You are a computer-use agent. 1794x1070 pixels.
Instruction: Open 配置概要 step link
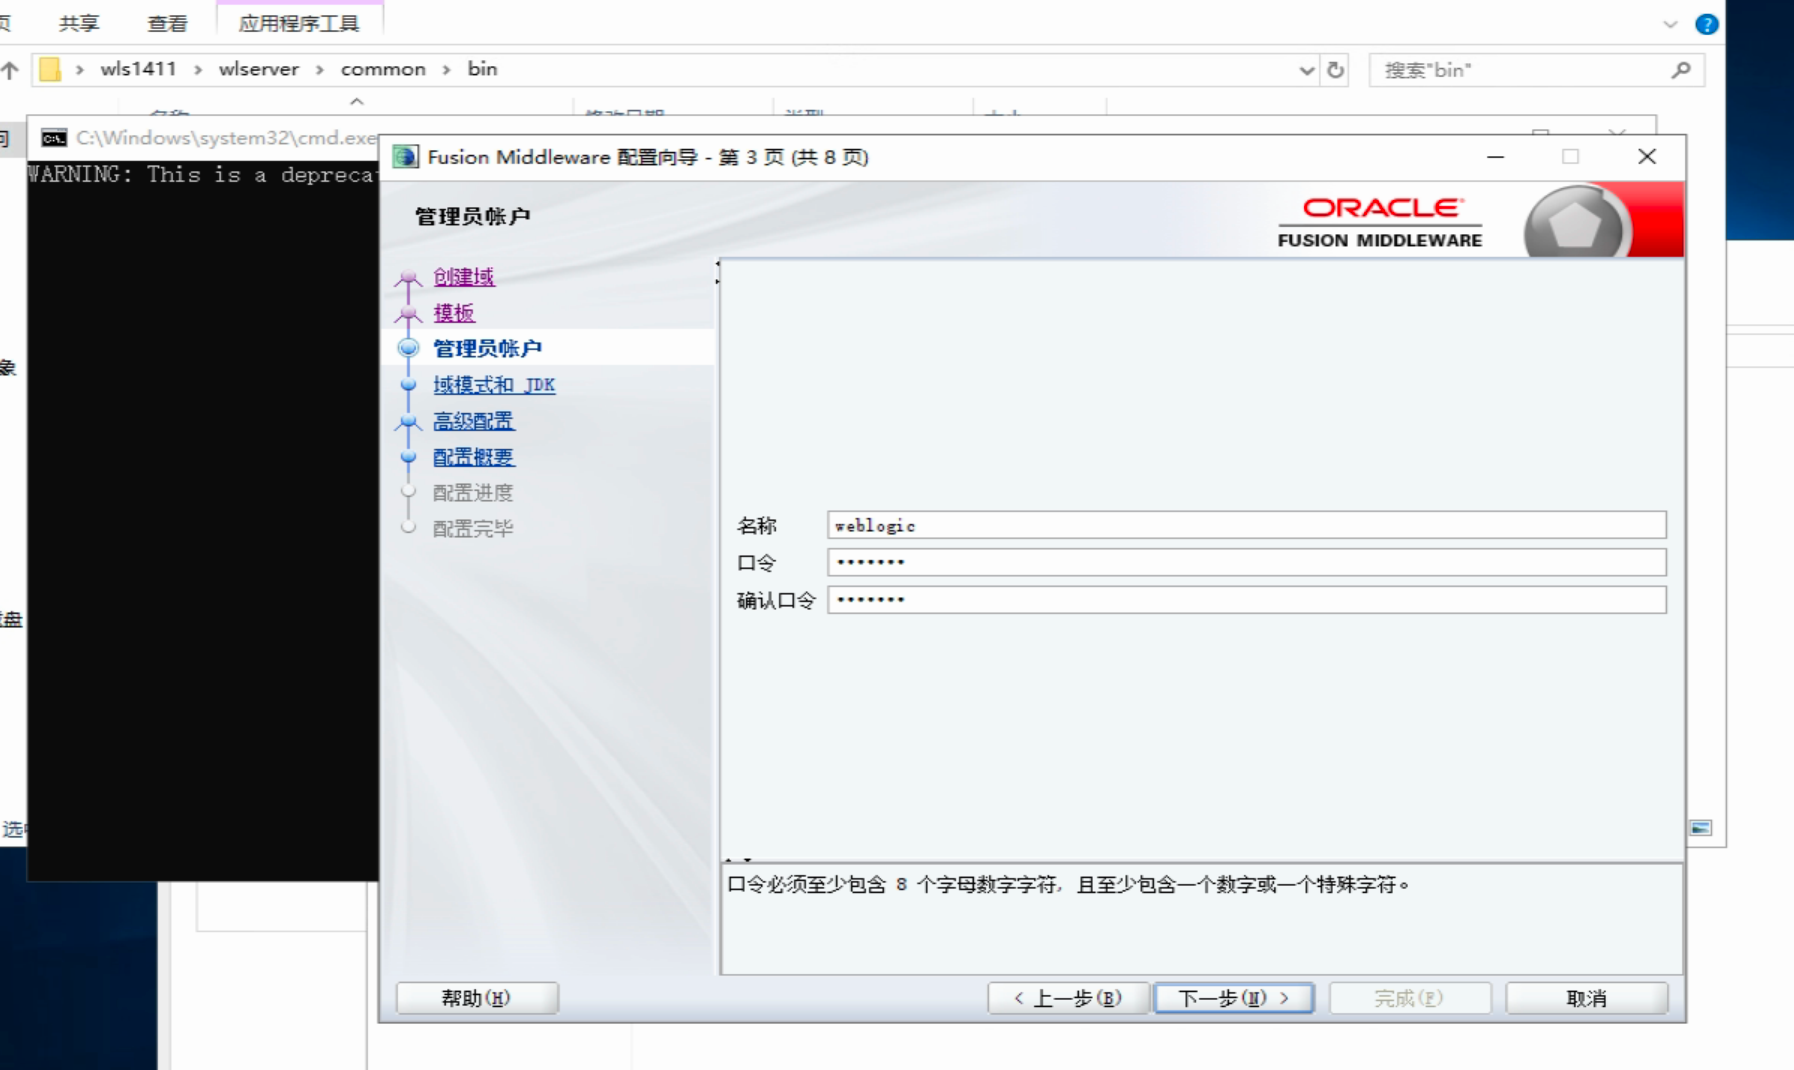pos(474,457)
